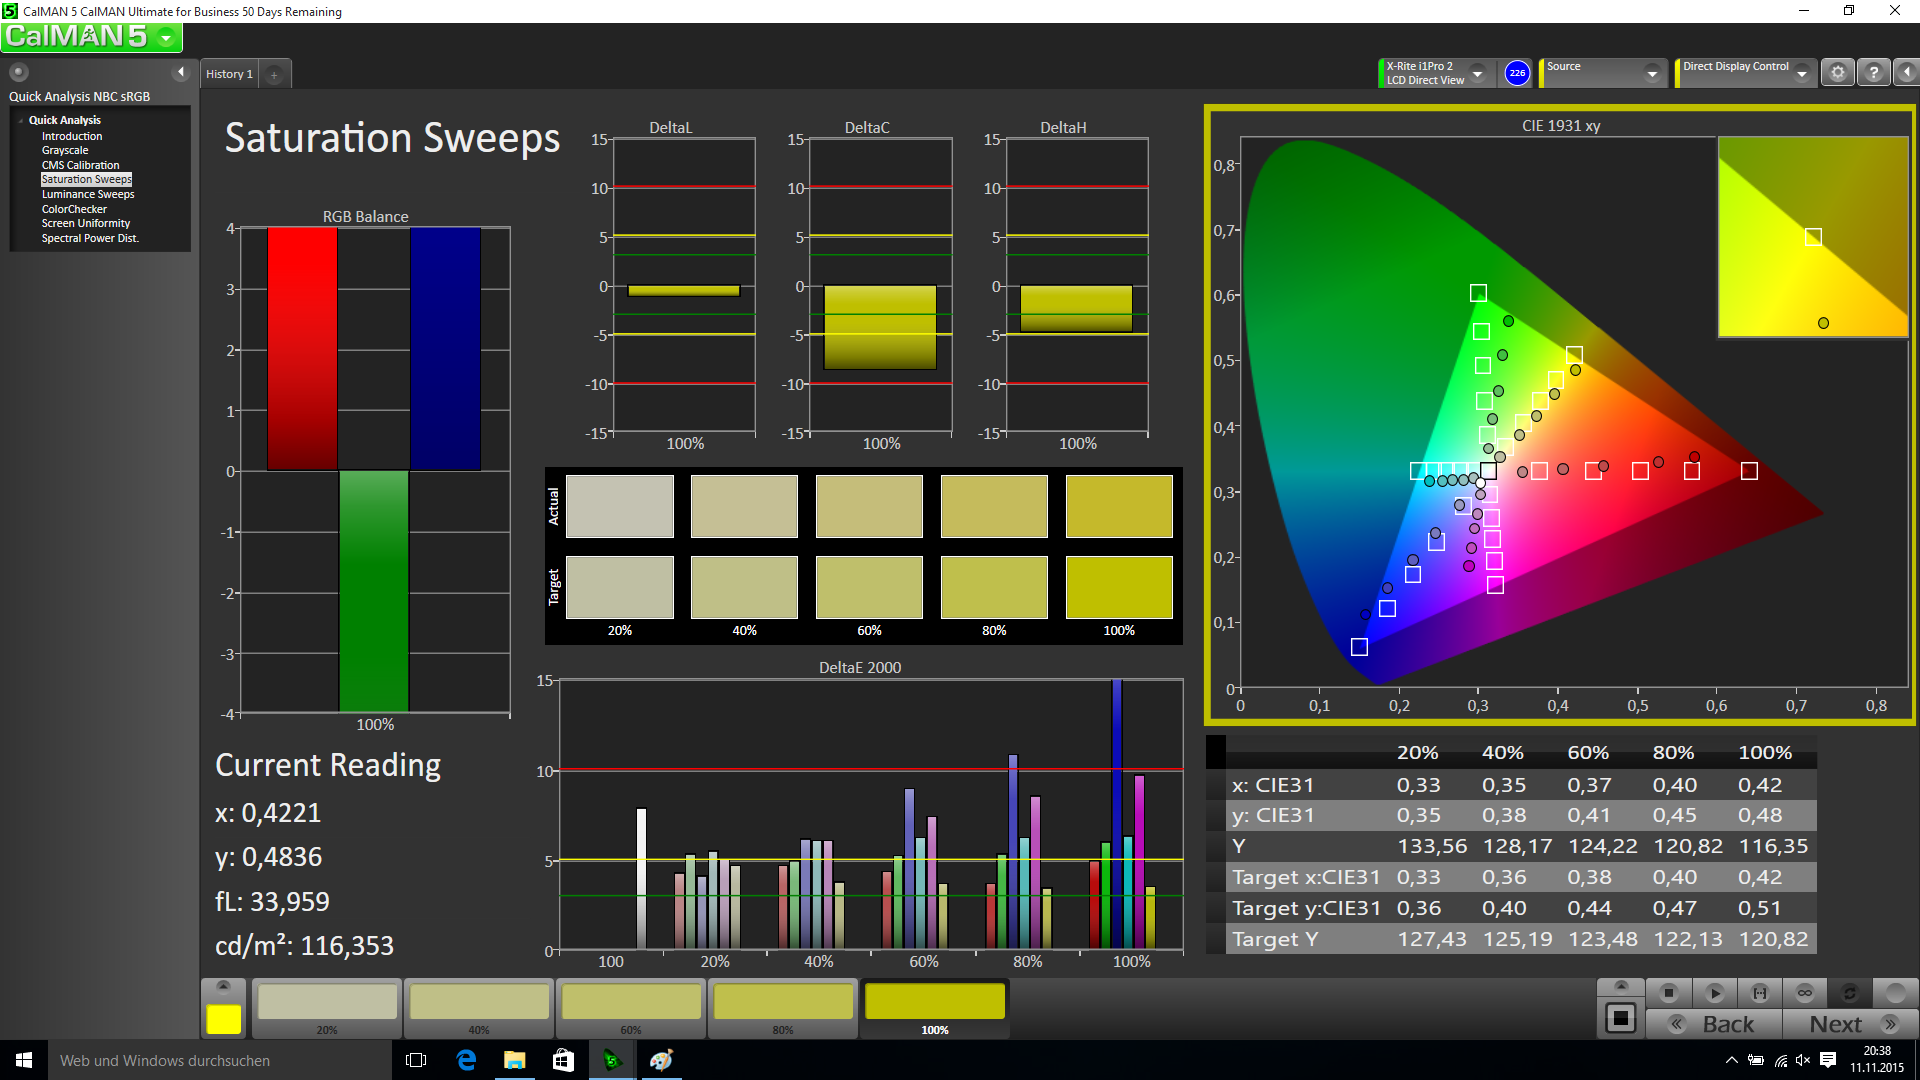This screenshot has height=1080, width=1920.
Task: Launch Microsoft Edge from the taskbar
Action: (x=466, y=1060)
